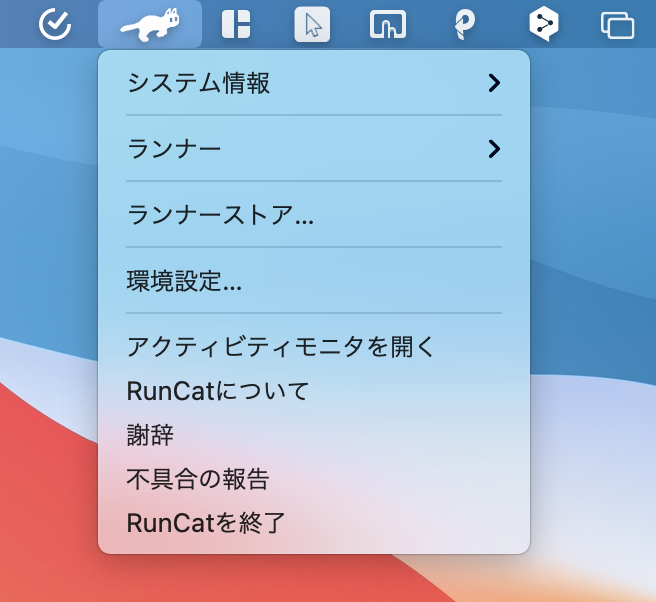Open 環境設定… preferences
This screenshot has height=602, width=656.
(x=314, y=281)
